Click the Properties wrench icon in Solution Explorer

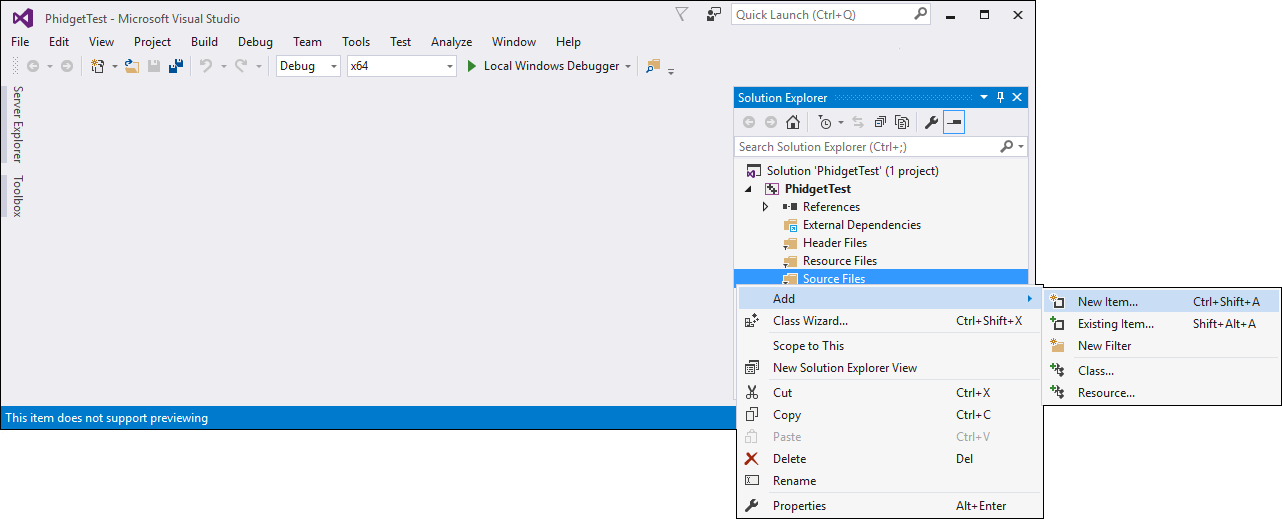click(931, 122)
